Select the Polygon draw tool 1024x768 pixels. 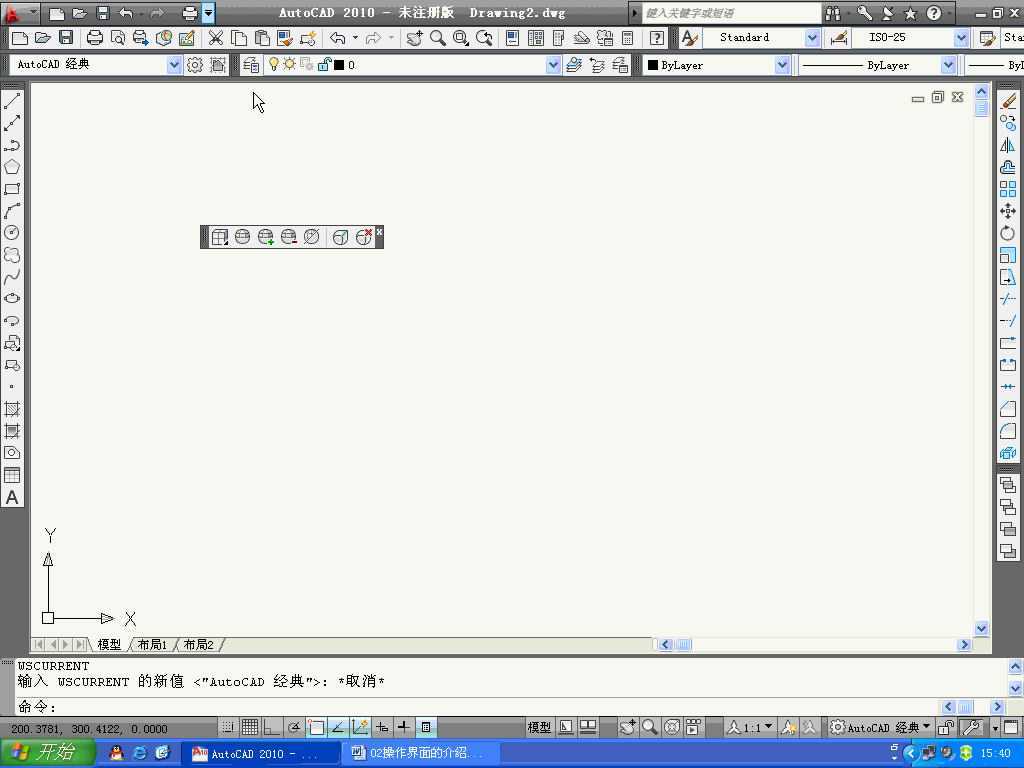click(12, 167)
